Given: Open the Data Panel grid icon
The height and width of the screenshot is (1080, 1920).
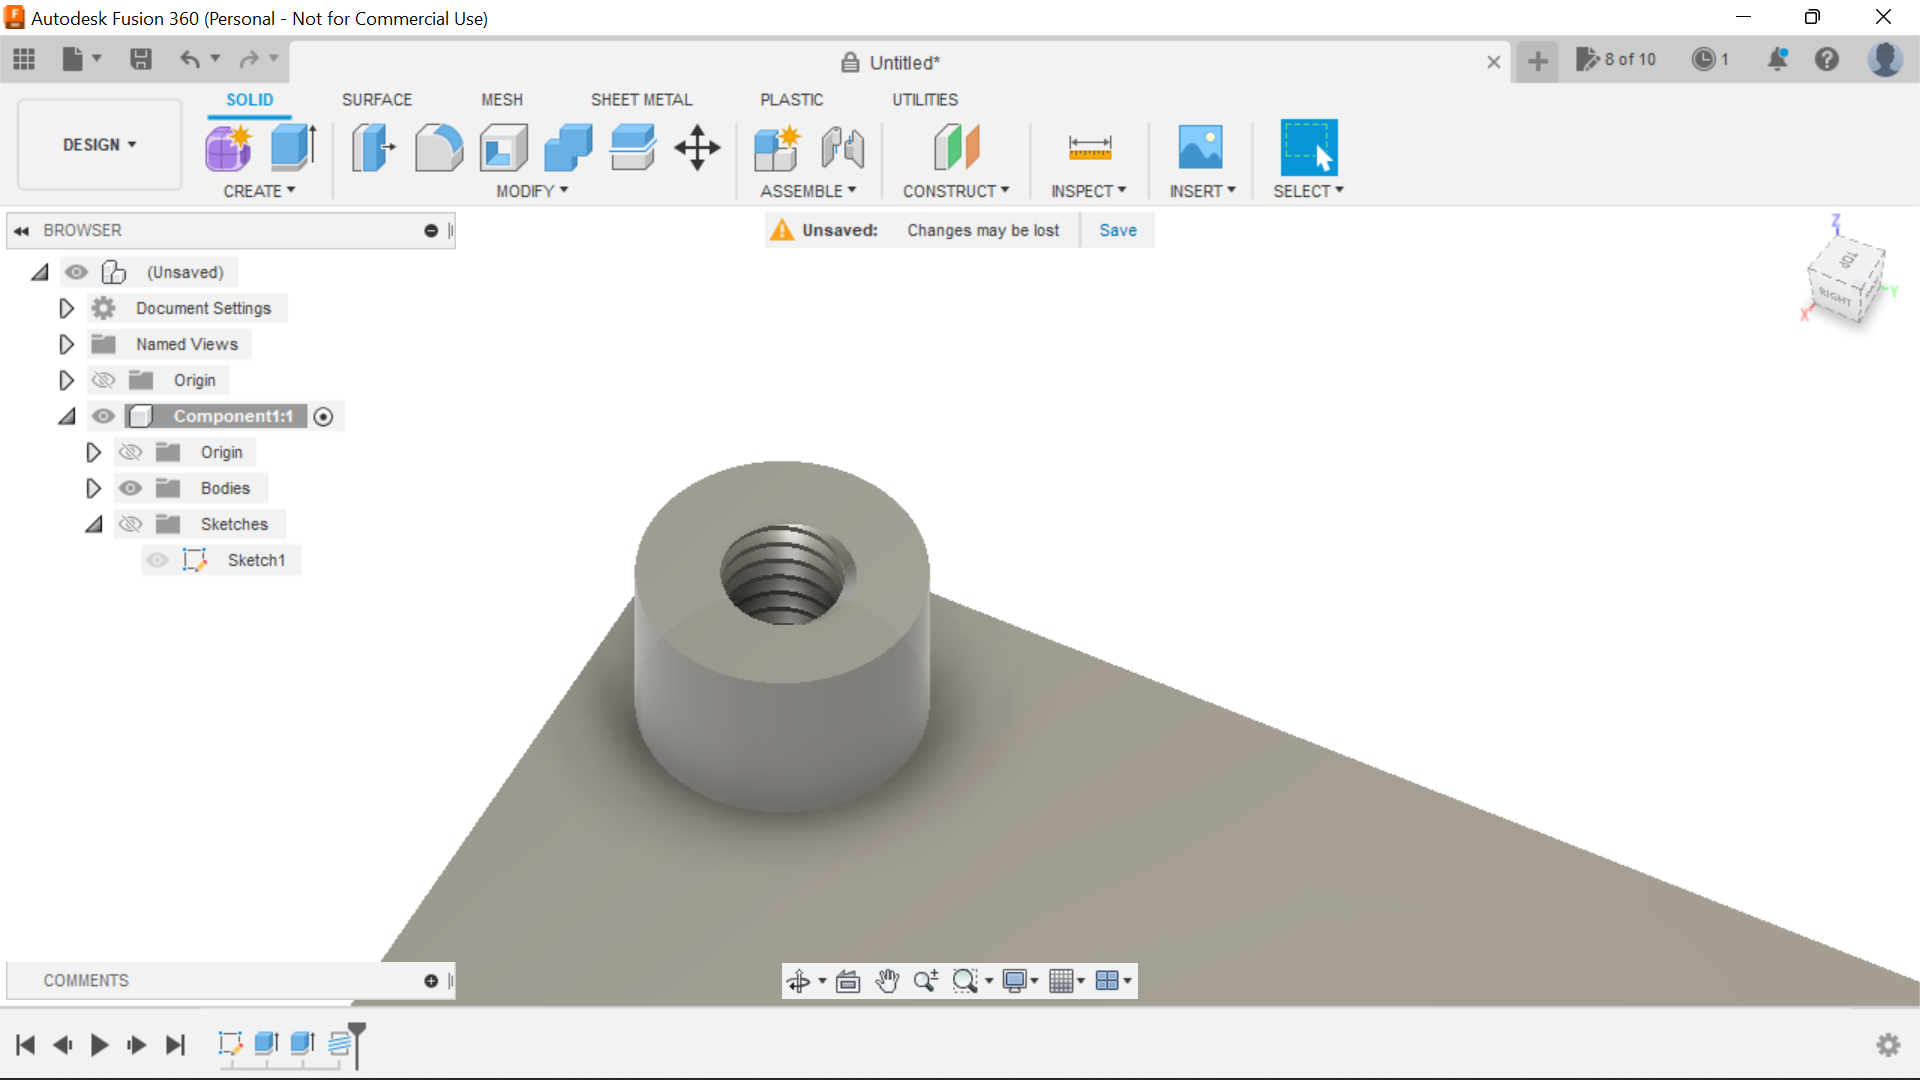Looking at the screenshot, I should coord(24,60).
